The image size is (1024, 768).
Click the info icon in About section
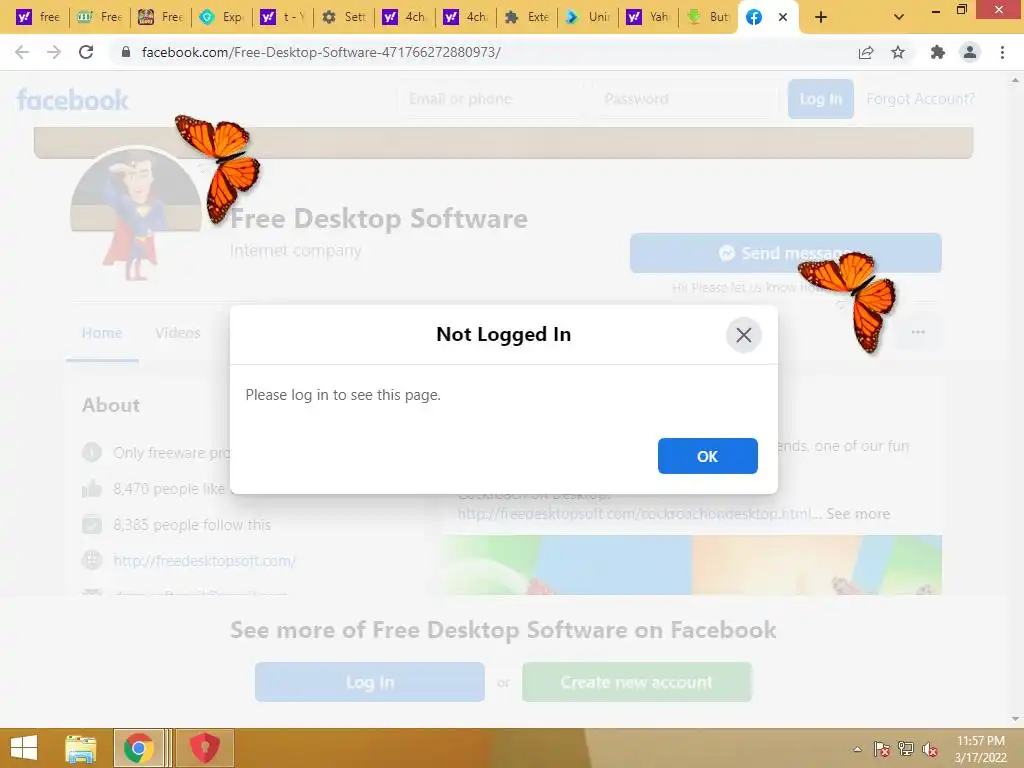tap(92, 452)
